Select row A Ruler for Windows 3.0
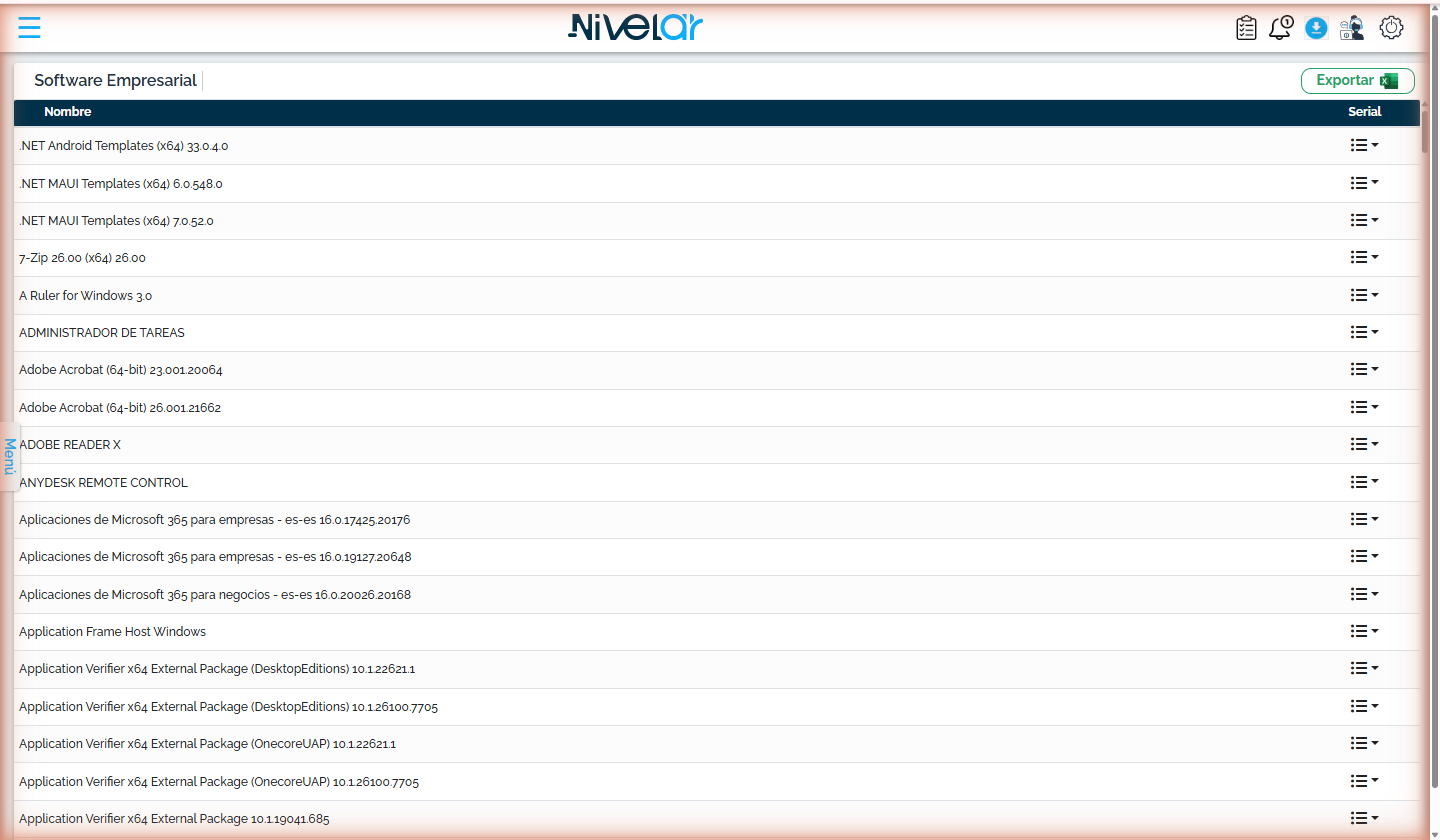1440x840 pixels. coord(716,296)
